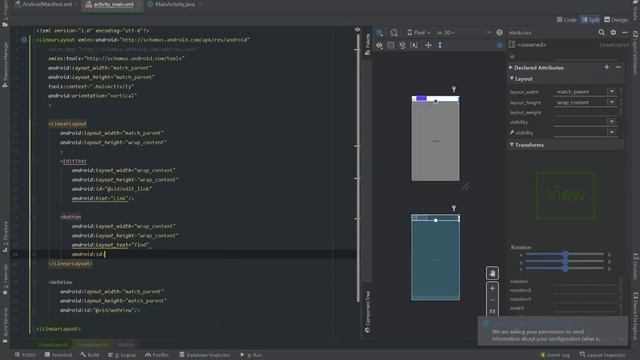Click the Rotation z slider handle
The height and width of the screenshot is (360, 640).
click(x=565, y=268)
